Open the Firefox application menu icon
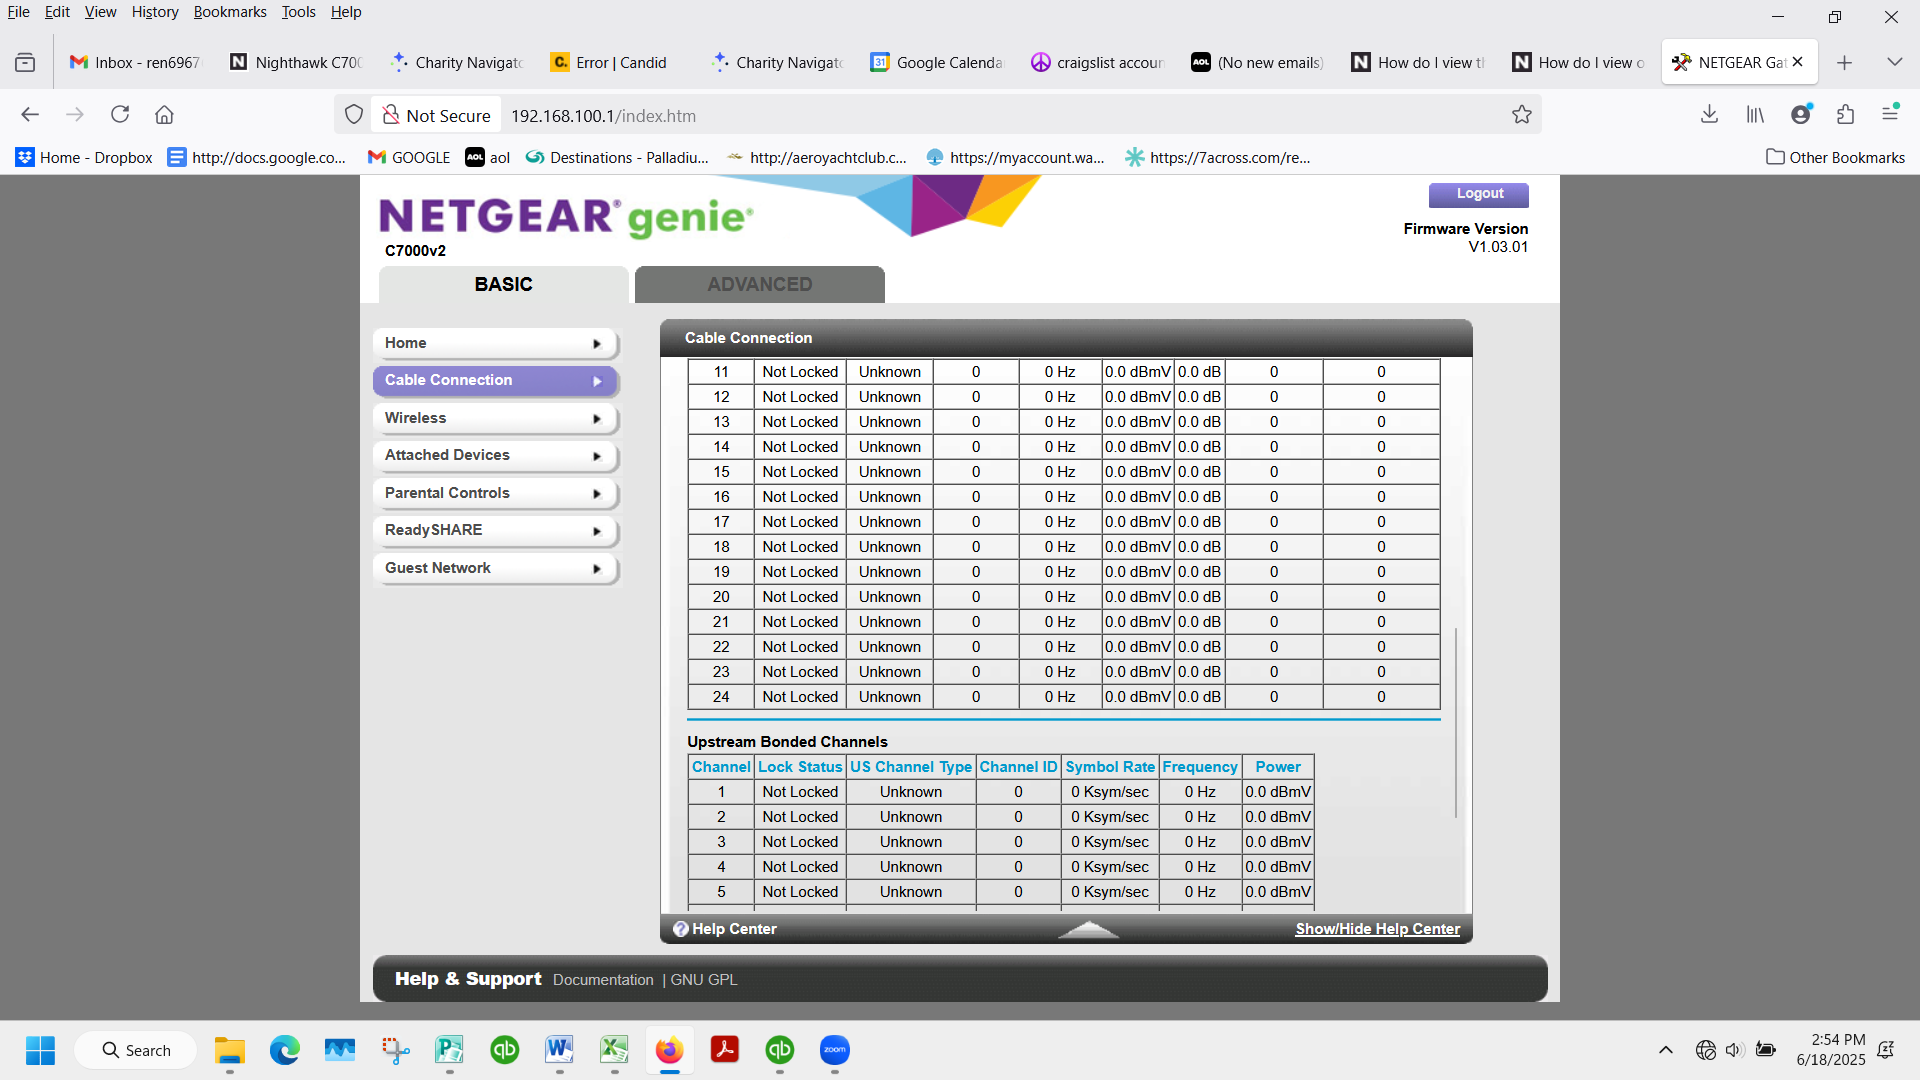1920x1080 pixels. point(1889,114)
